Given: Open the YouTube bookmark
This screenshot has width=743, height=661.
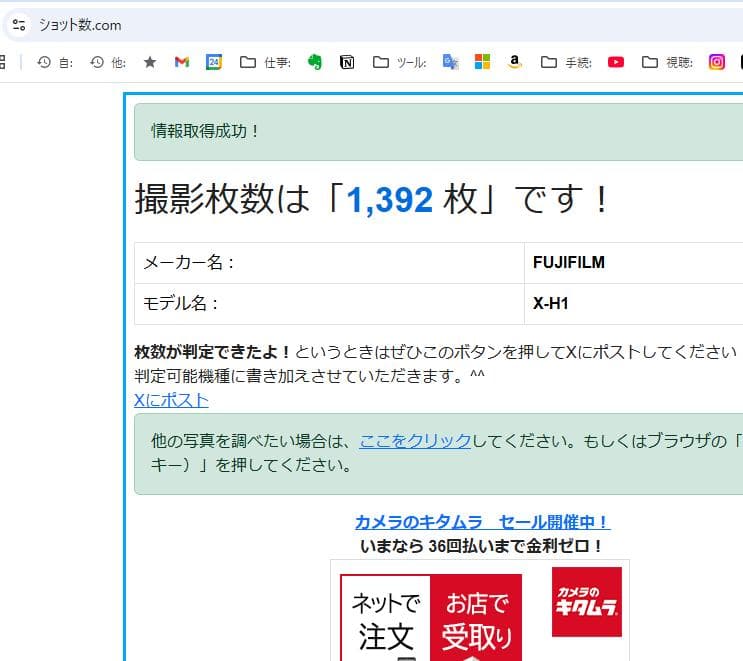Looking at the screenshot, I should click(x=616, y=62).
